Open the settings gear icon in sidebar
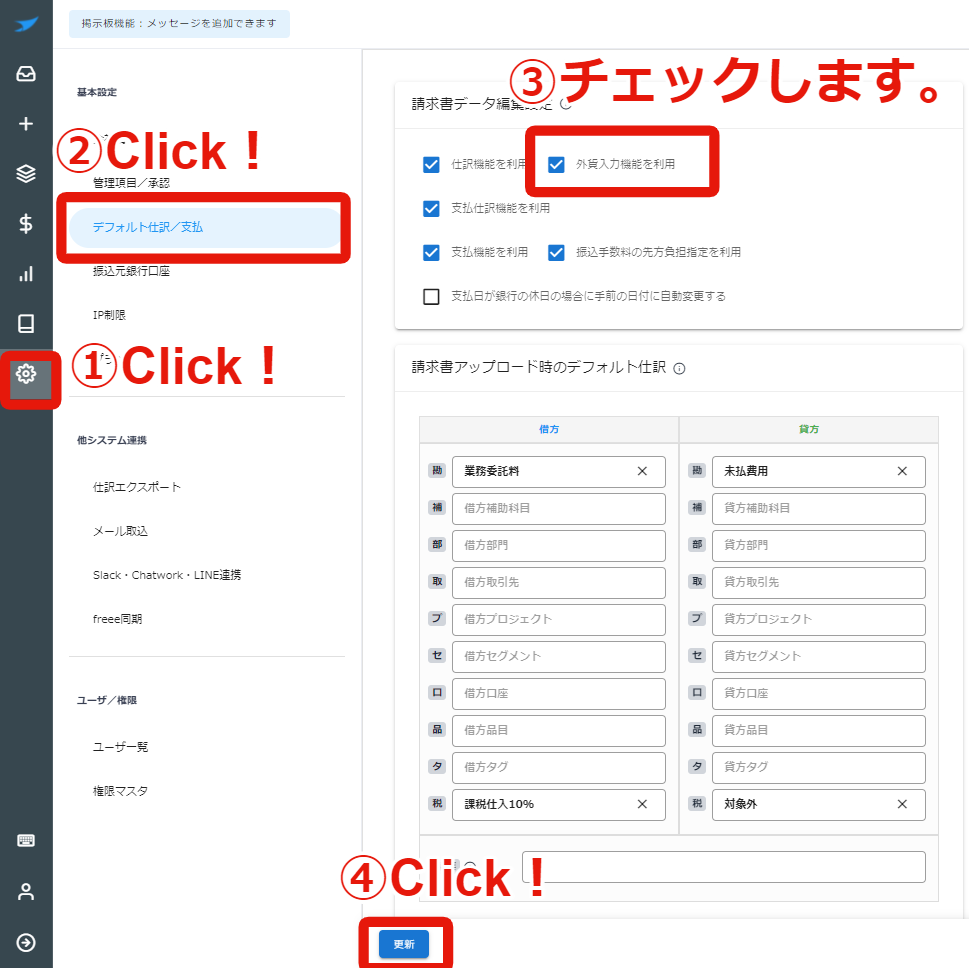Viewport: 969px width, 968px height. (26, 374)
